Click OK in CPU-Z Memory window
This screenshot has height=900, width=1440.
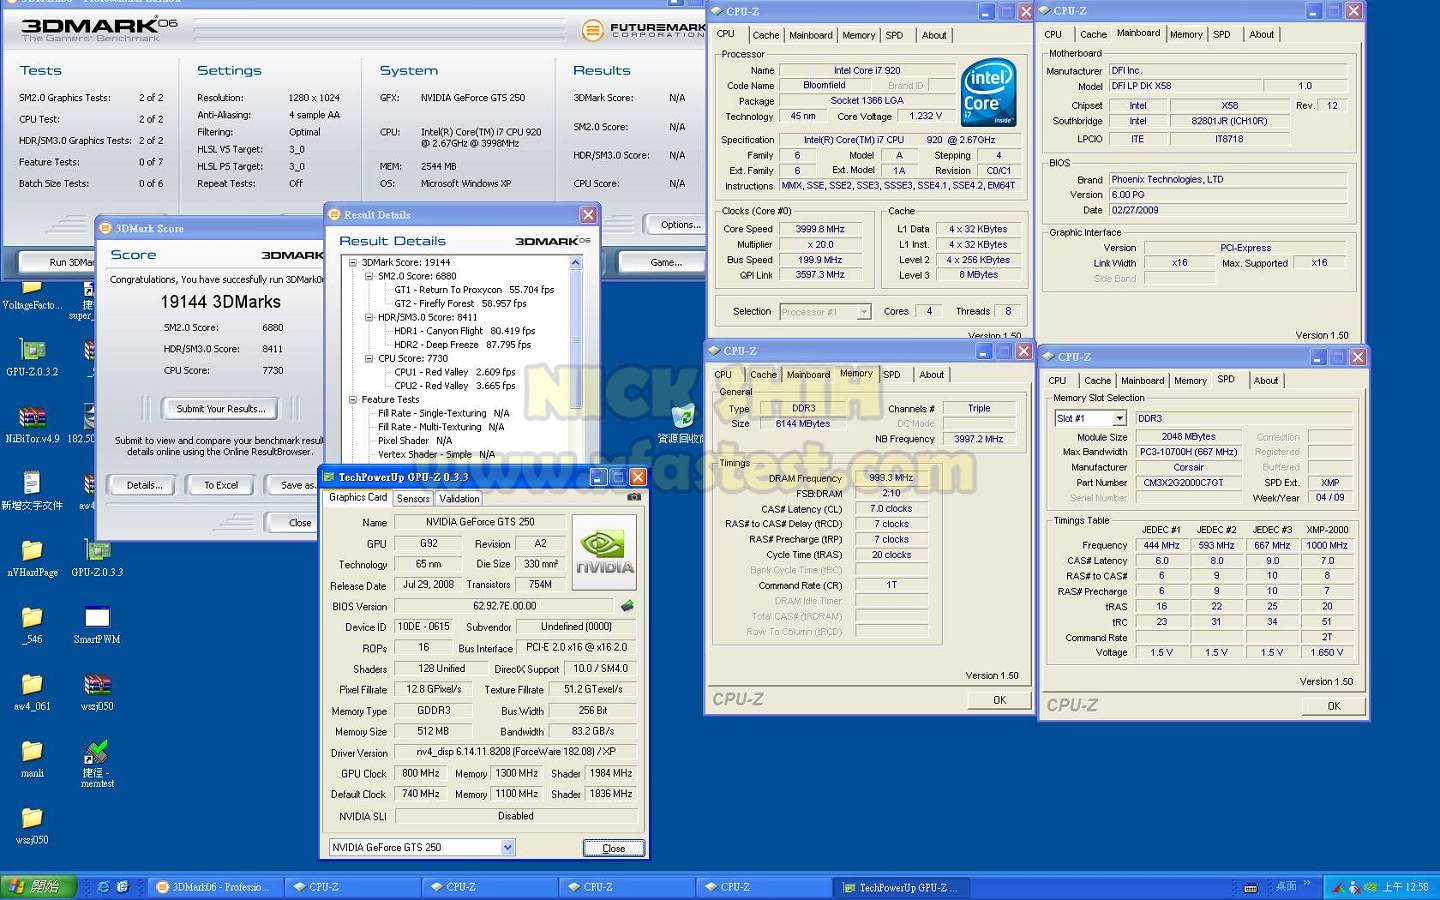pyautogui.click(x=999, y=700)
